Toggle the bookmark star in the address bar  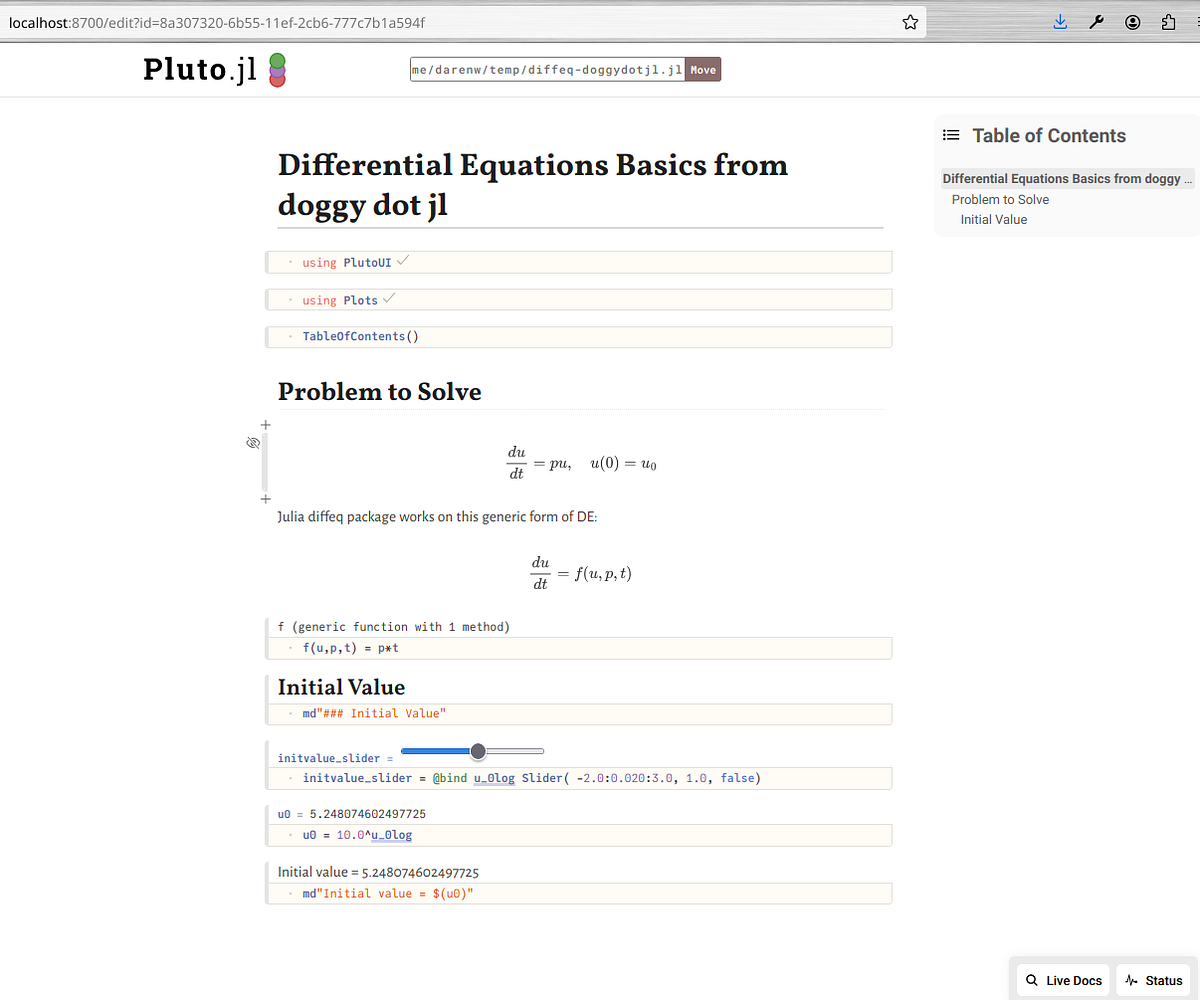[909, 21]
